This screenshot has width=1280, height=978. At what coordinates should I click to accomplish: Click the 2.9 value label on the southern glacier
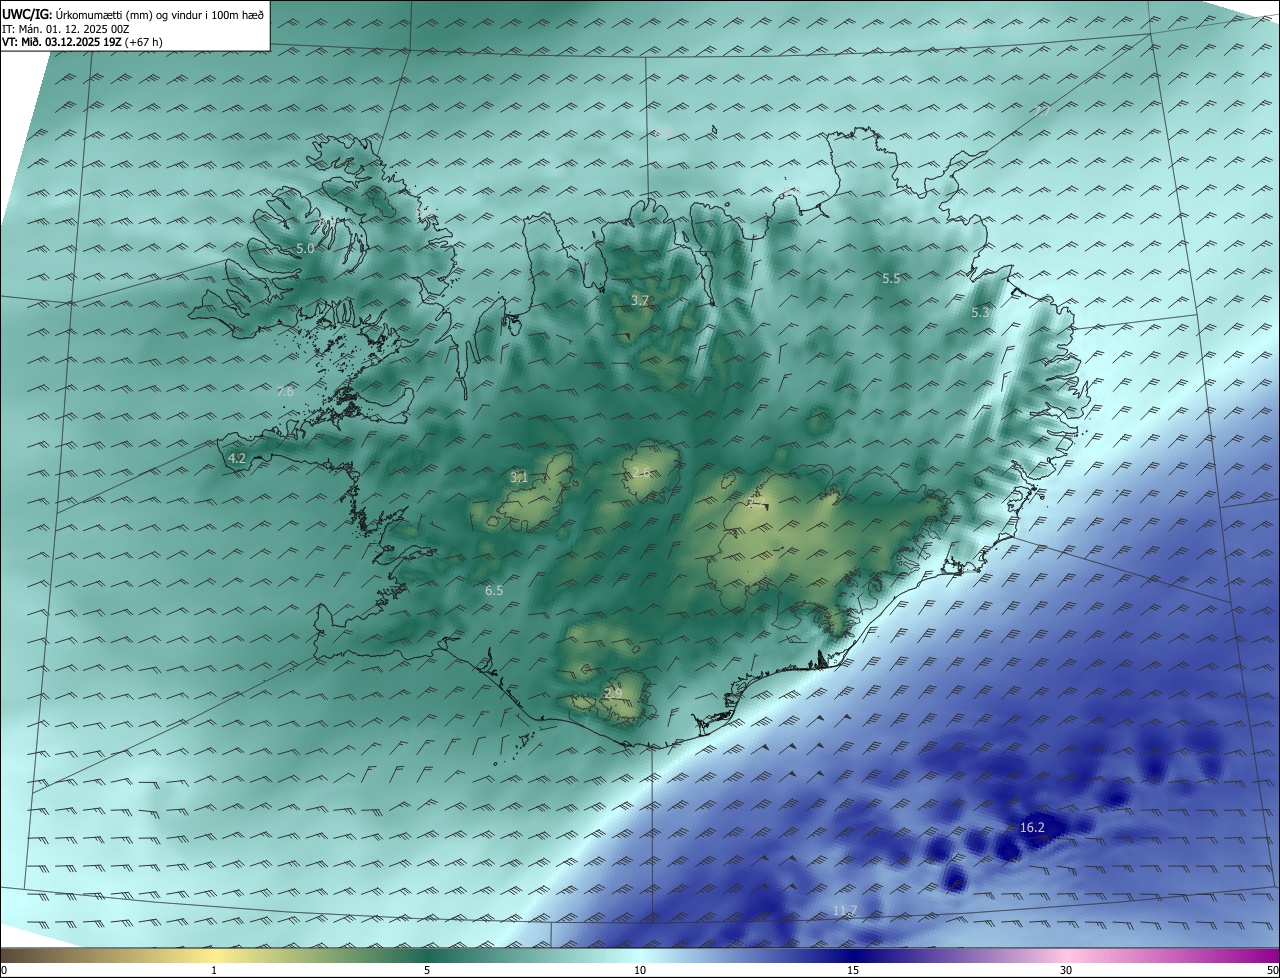[x=613, y=693]
